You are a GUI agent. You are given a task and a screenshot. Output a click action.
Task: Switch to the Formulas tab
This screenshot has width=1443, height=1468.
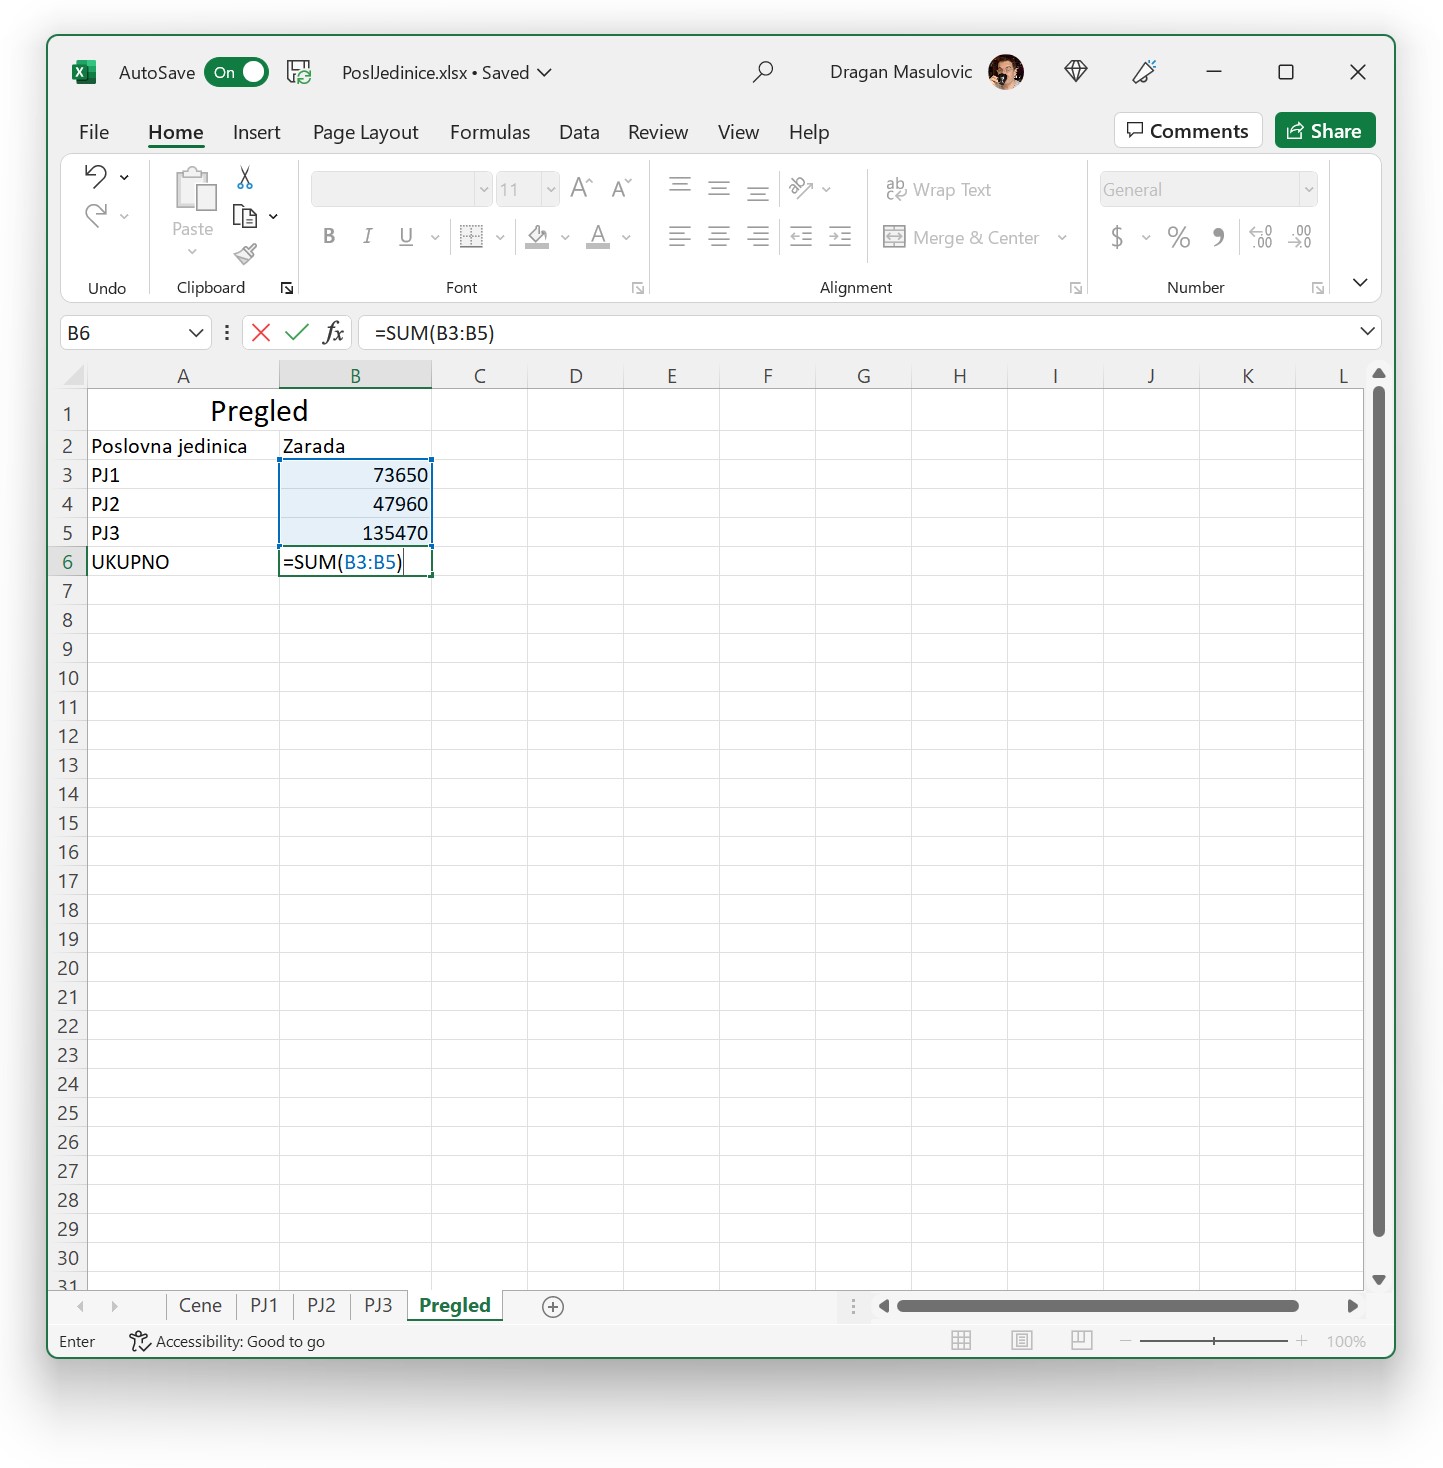coord(490,132)
